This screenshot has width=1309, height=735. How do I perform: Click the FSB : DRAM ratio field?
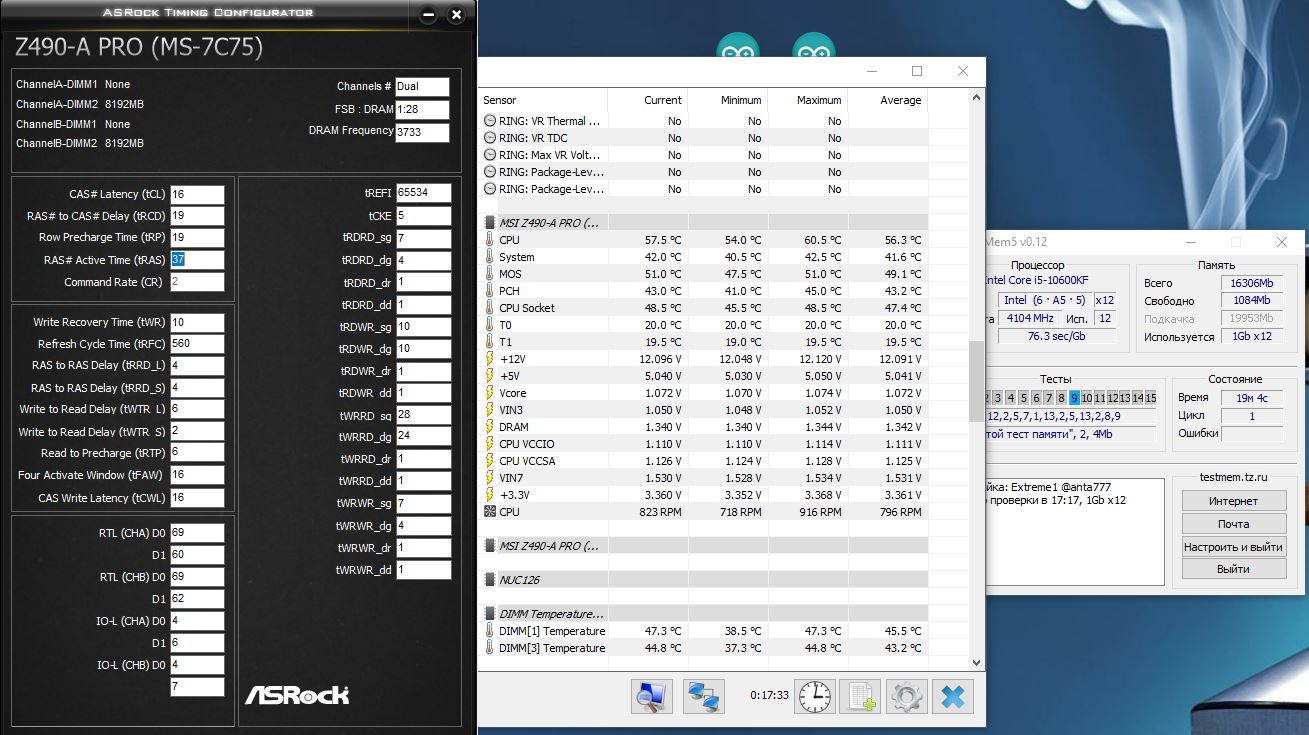(422, 109)
